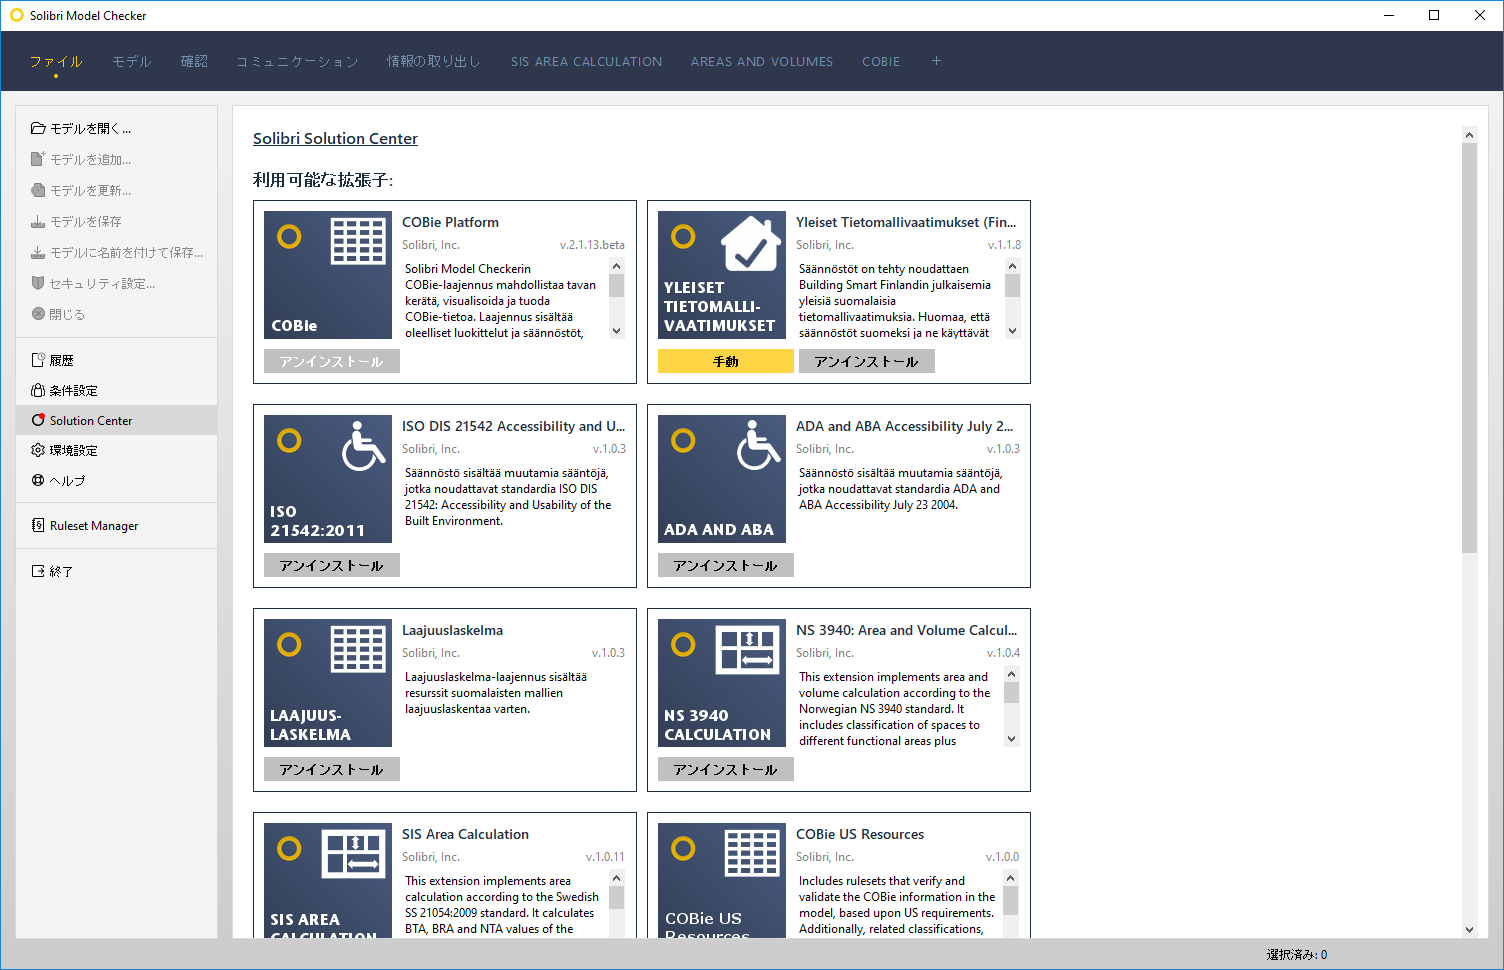Select the 環境設定 sidebar entry
Image resolution: width=1504 pixels, height=970 pixels.
tap(117, 450)
